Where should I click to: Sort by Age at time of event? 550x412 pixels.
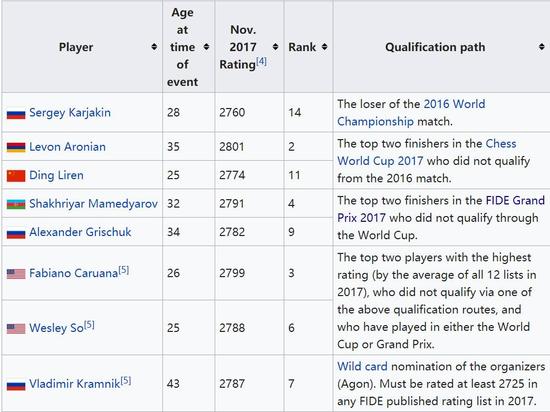click(206, 47)
